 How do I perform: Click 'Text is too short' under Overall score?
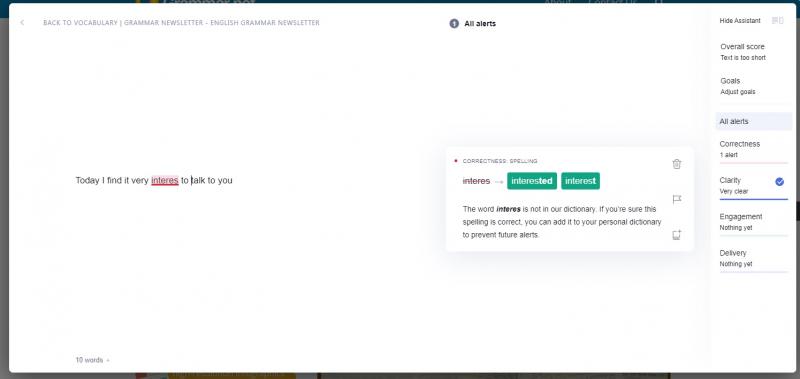coord(743,58)
